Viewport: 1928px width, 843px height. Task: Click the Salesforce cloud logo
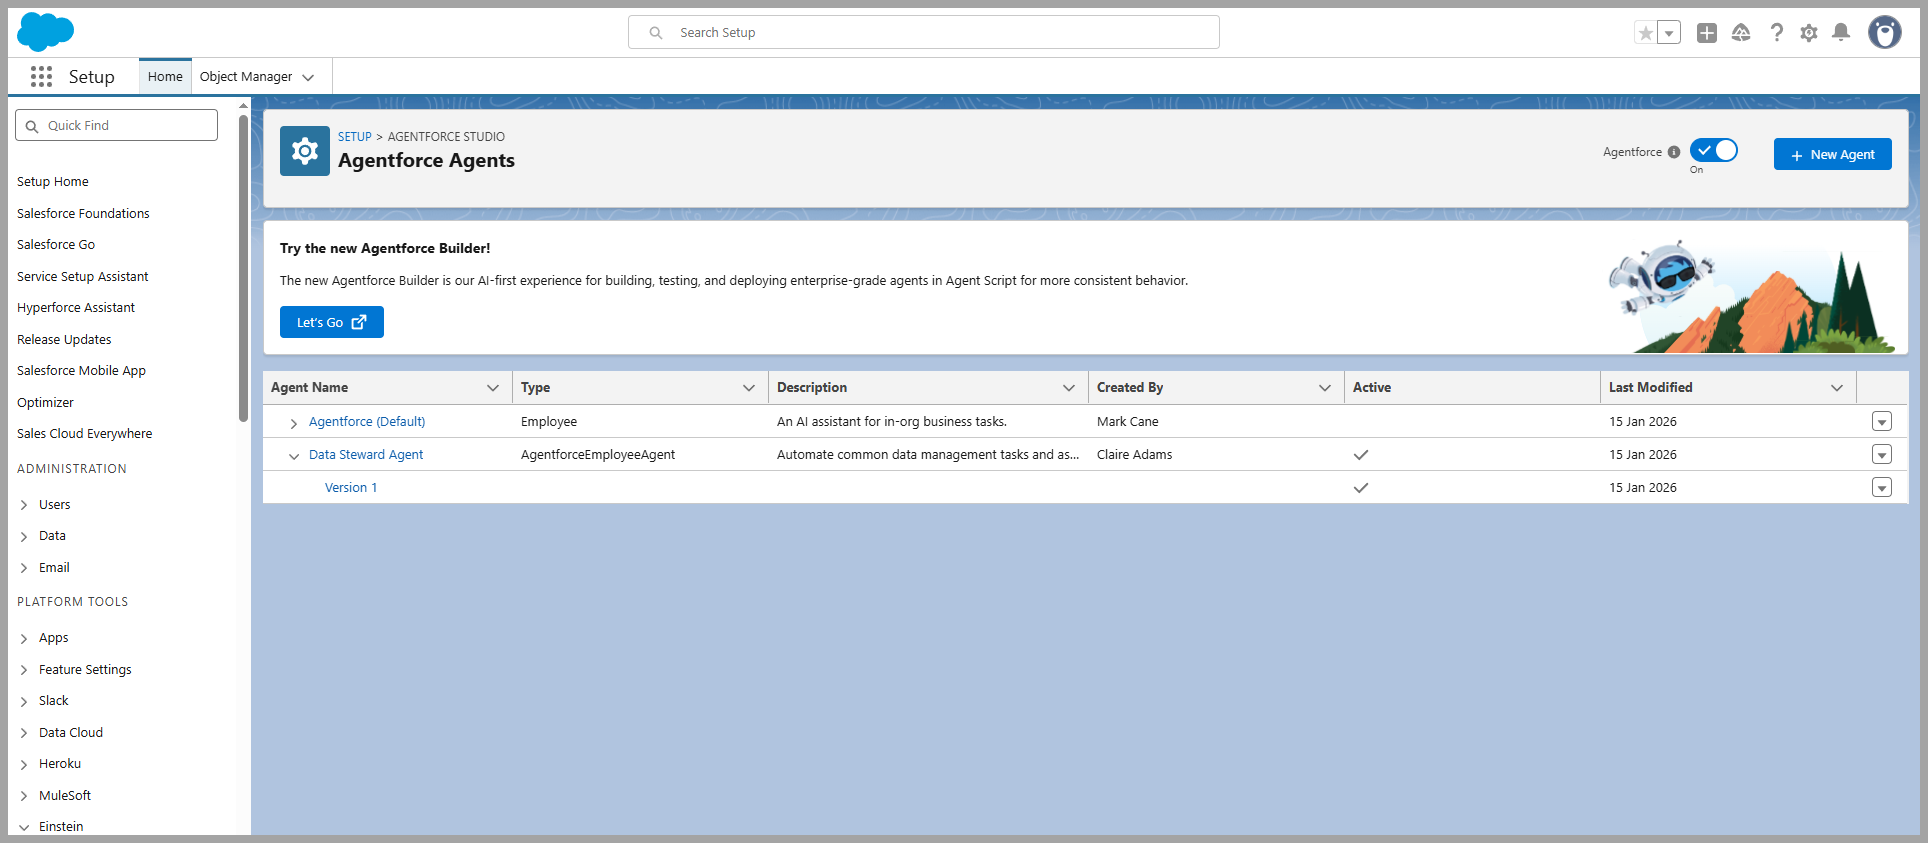point(45,32)
